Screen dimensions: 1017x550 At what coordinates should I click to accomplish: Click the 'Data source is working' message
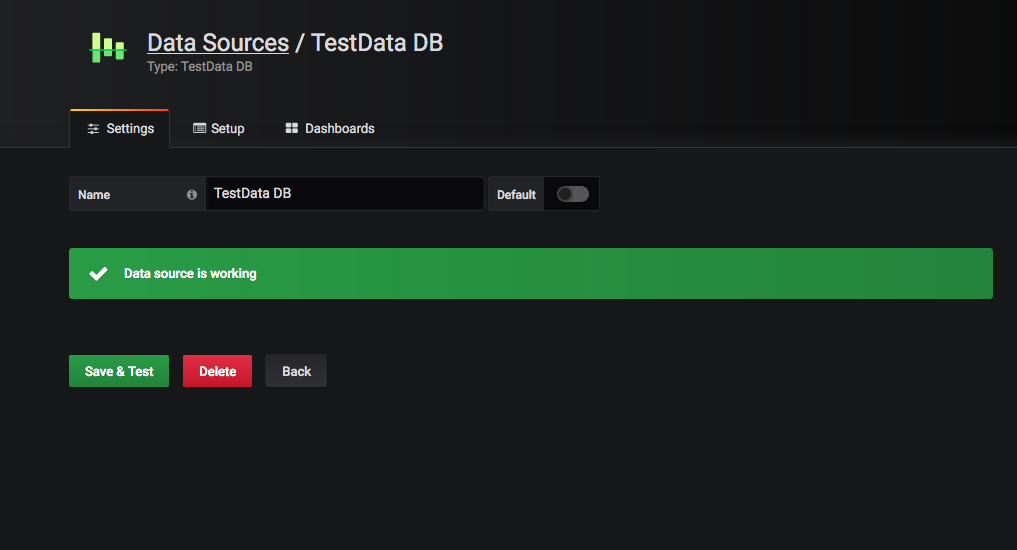click(x=190, y=274)
